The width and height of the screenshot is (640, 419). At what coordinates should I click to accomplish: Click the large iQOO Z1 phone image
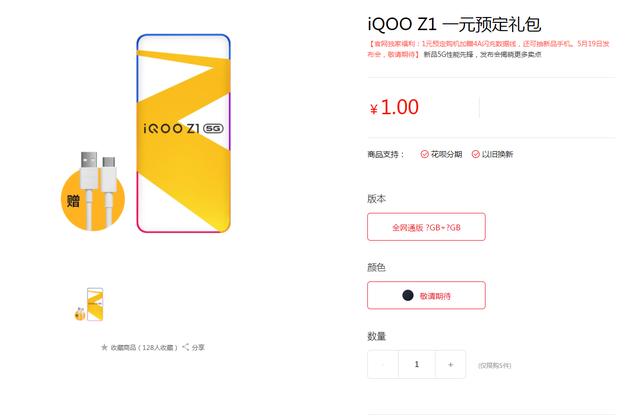183,133
